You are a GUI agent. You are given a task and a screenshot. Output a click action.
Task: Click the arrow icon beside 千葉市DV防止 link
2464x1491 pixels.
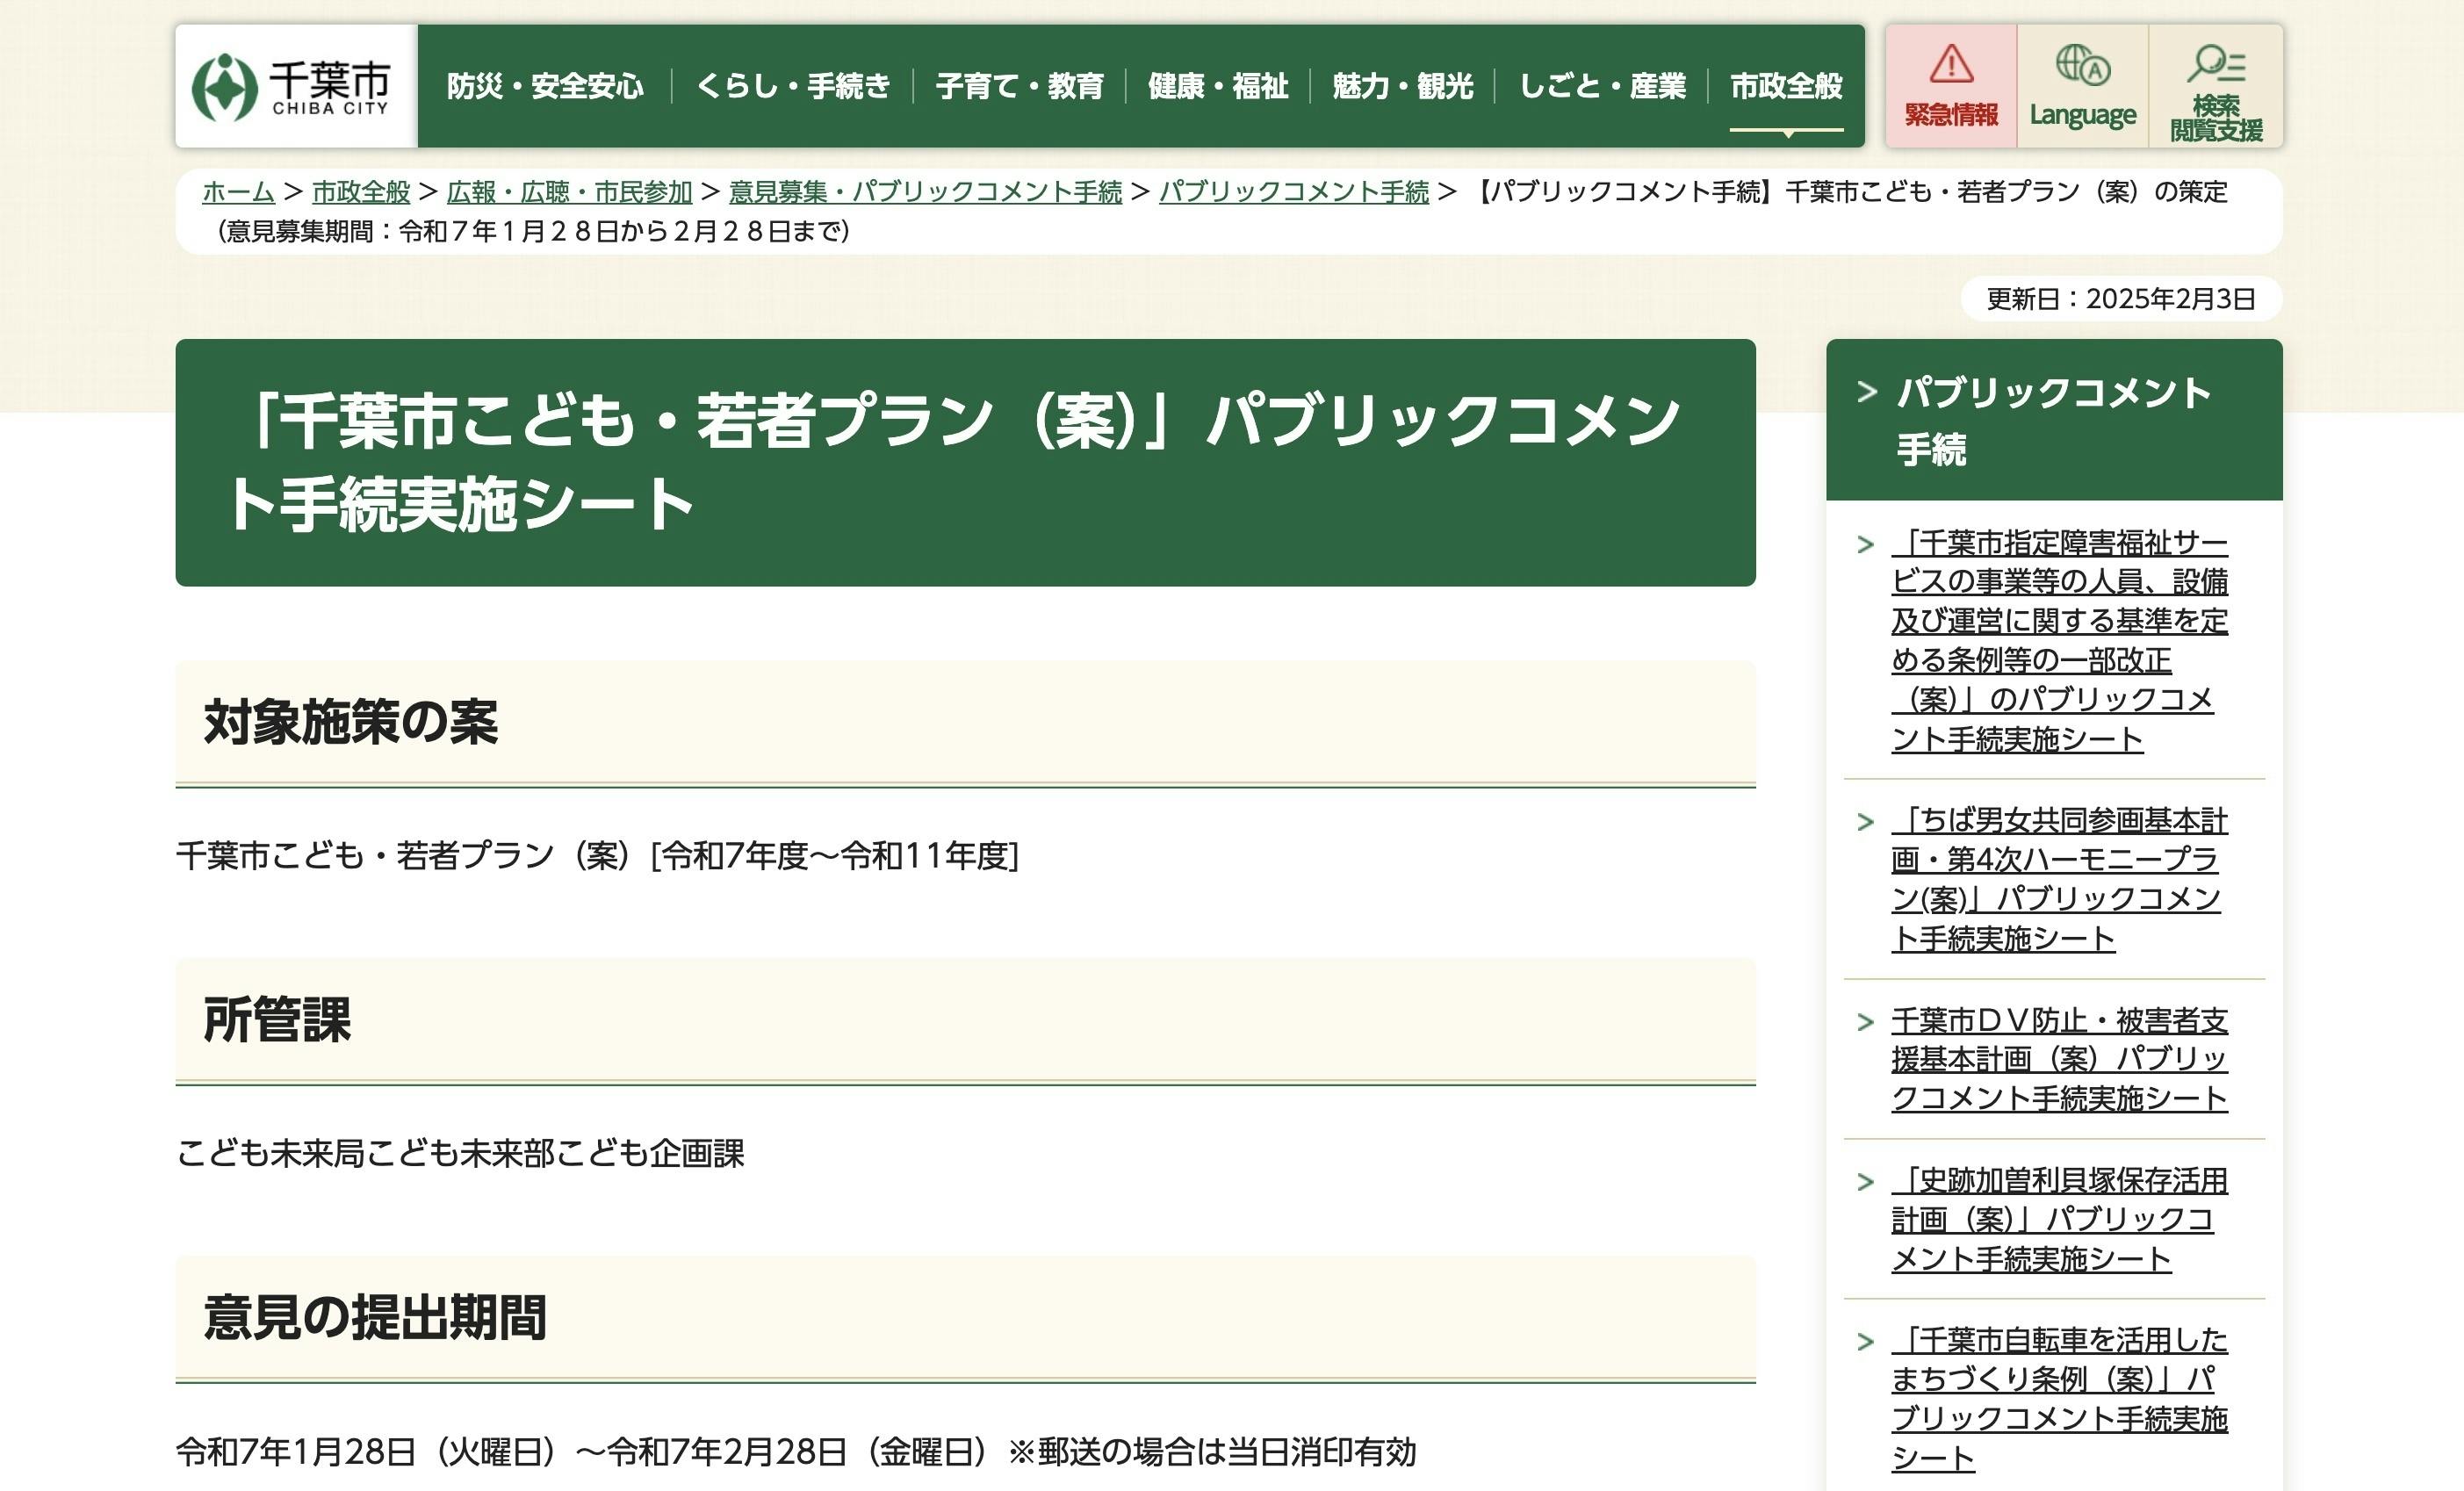point(1865,1022)
